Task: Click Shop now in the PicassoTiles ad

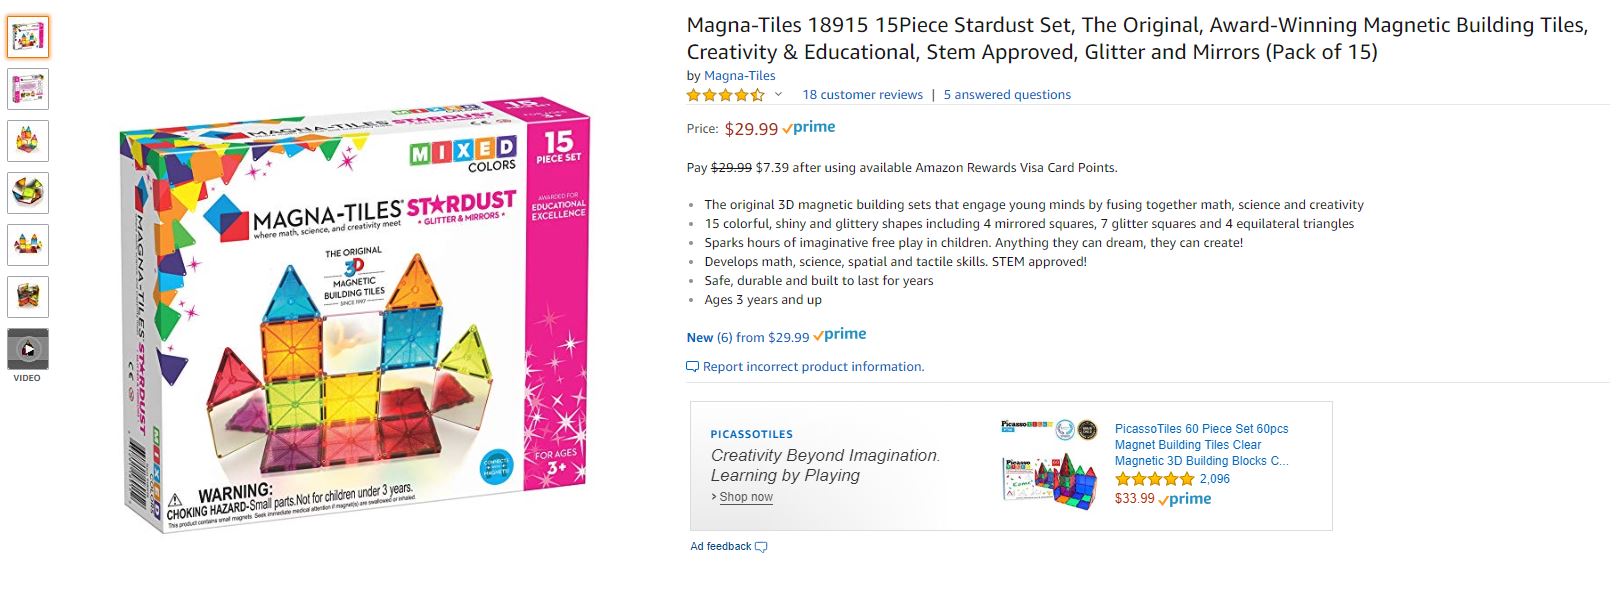Action: pyautogui.click(x=746, y=496)
